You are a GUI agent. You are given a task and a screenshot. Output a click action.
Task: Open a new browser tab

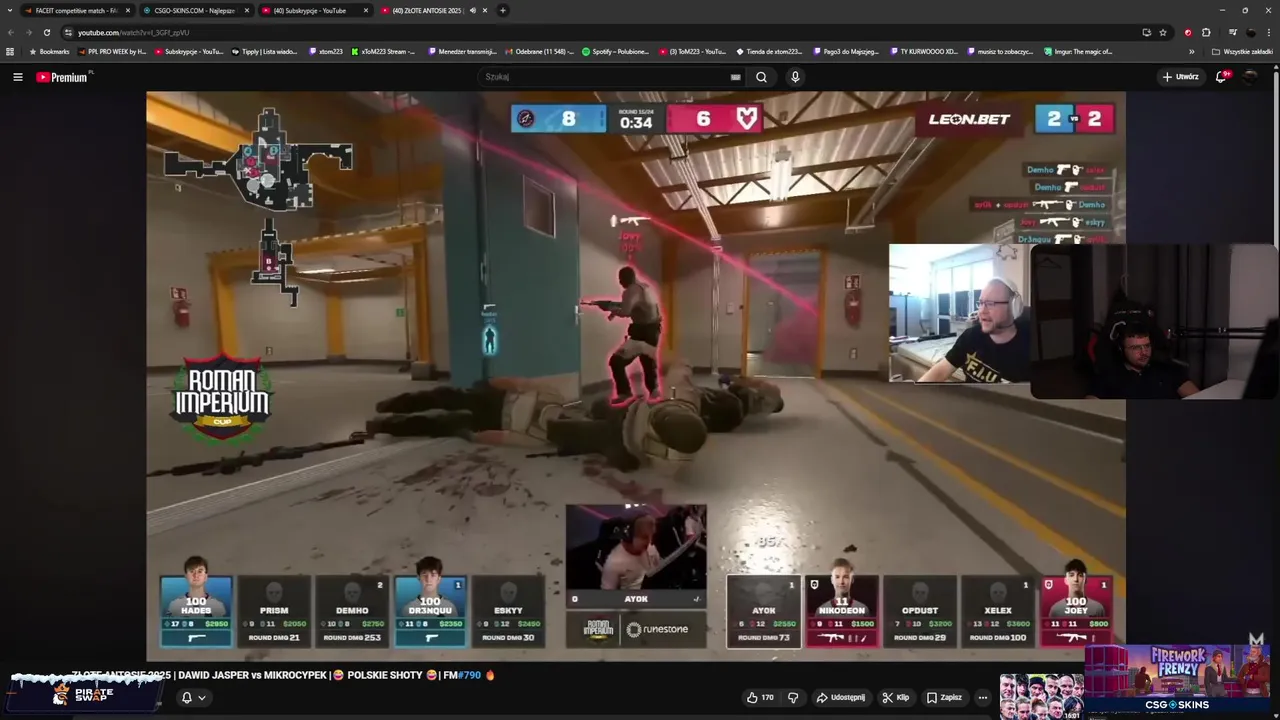coord(503,10)
